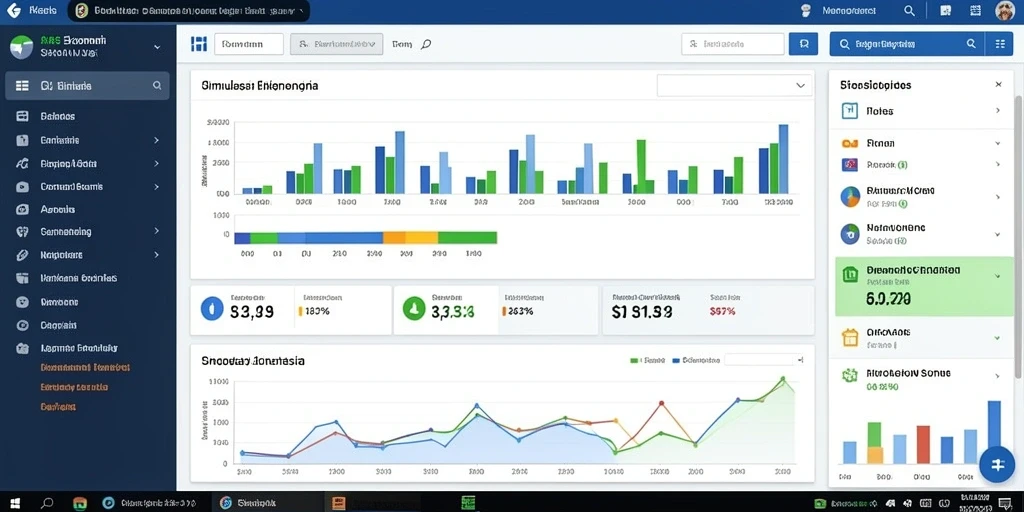Toggle the blue series in the line chart legend

pos(696,360)
